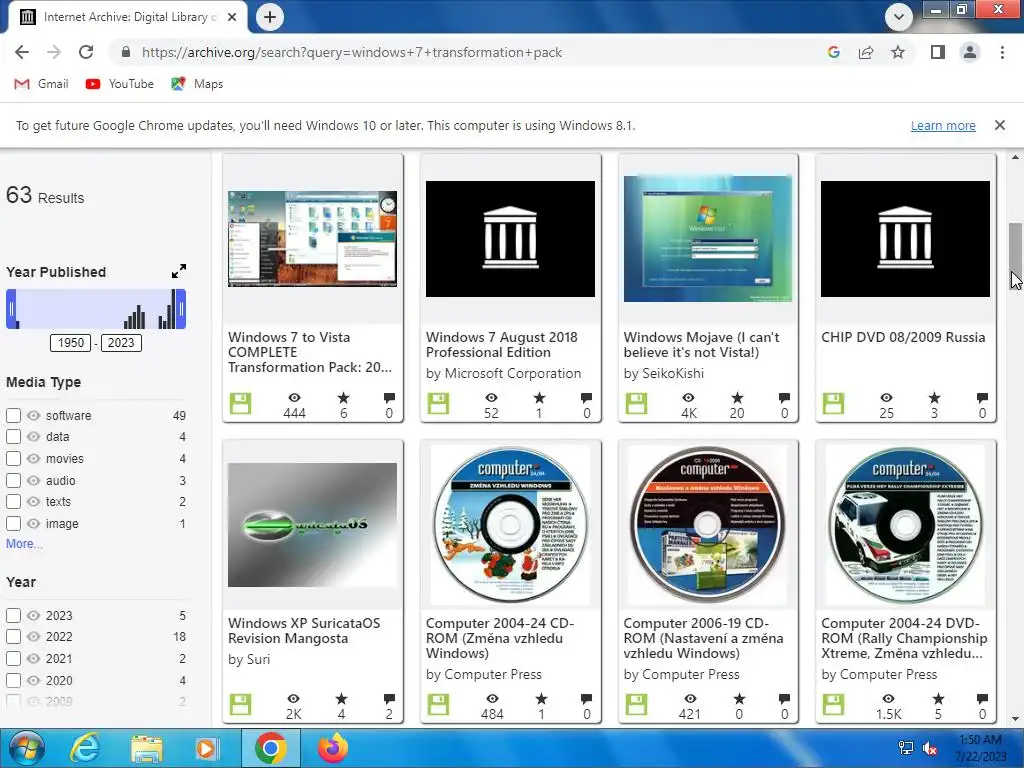
Task: Click views eye icon on CHIP DVD card
Action: [886, 398]
